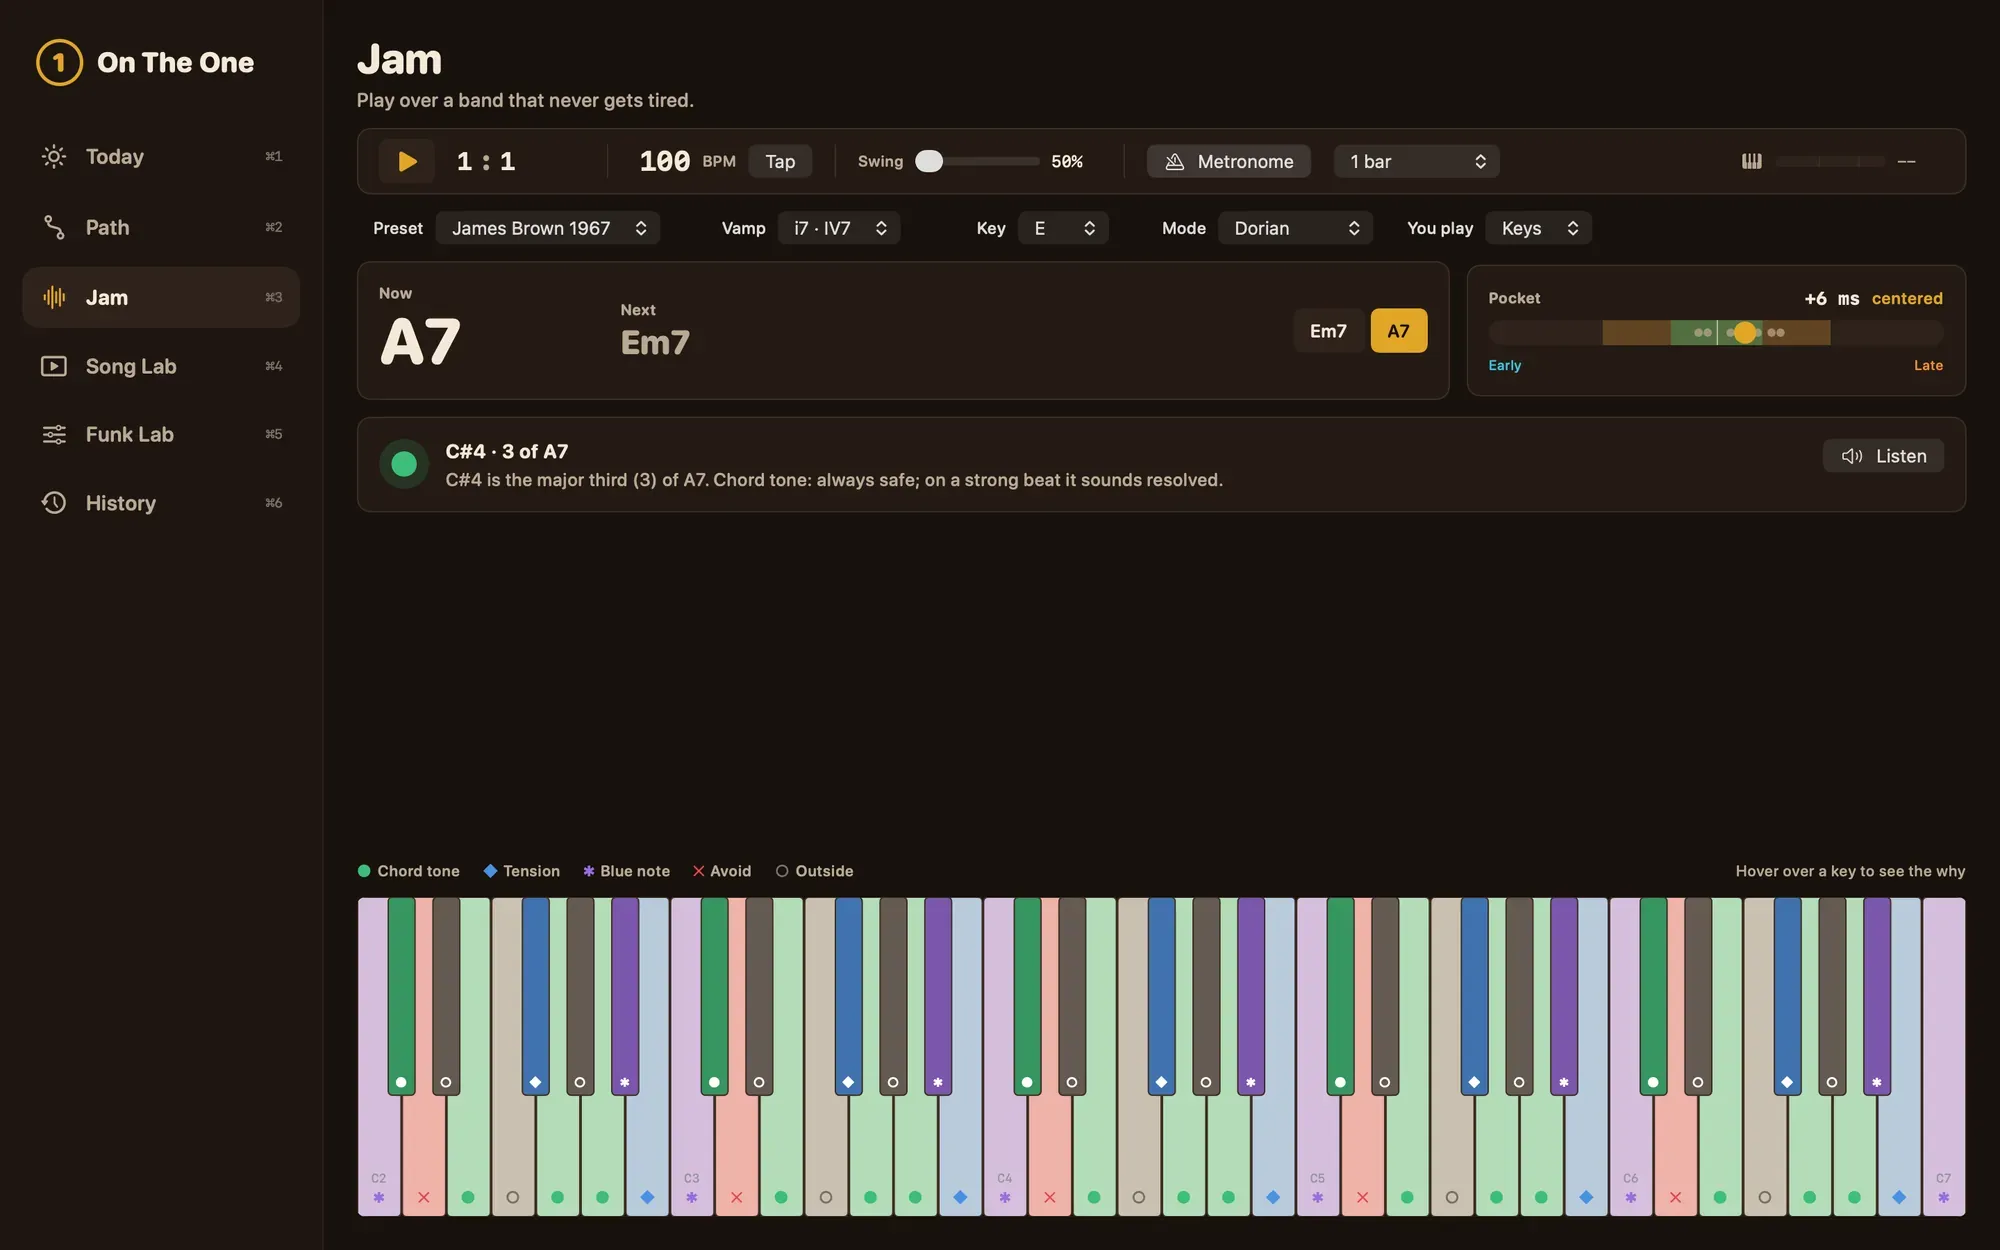Click the 100 BPM tempo value

tap(665, 161)
